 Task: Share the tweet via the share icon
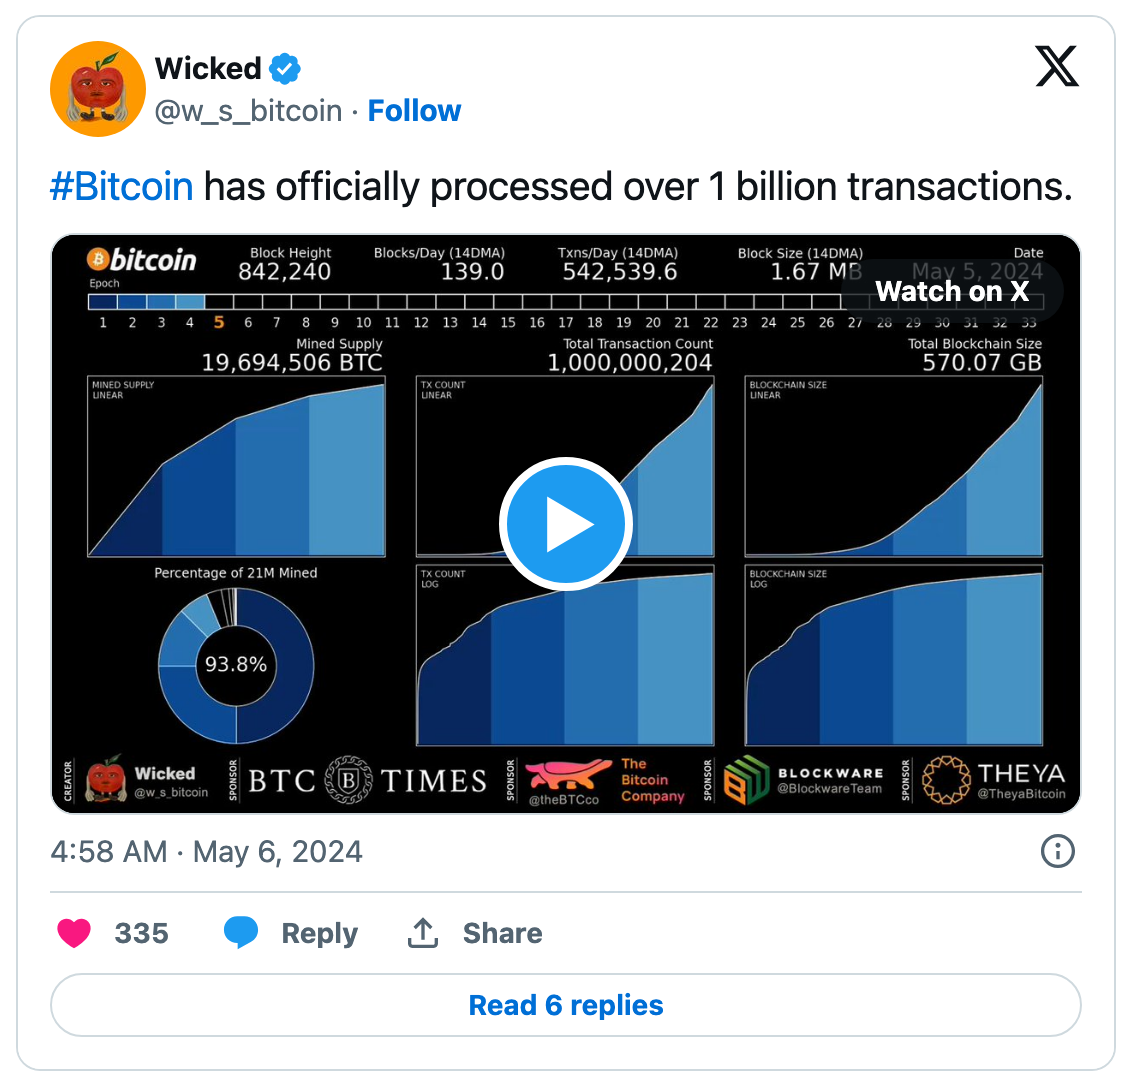422,932
